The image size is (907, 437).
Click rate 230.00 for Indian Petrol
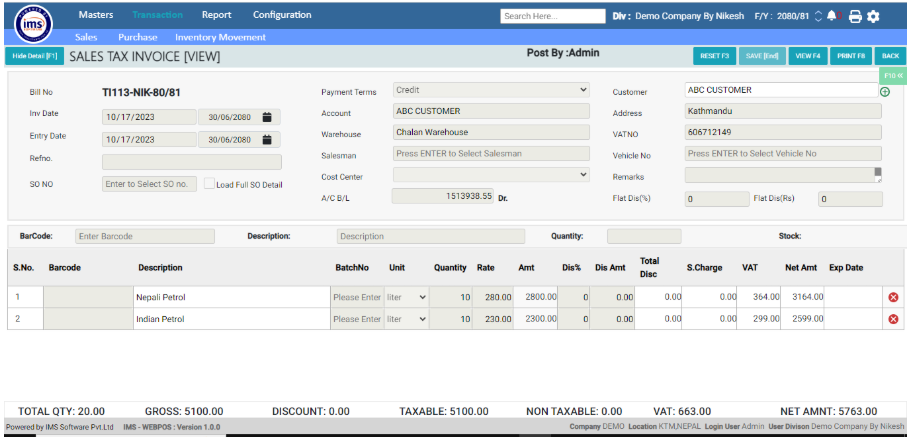pos(493,319)
